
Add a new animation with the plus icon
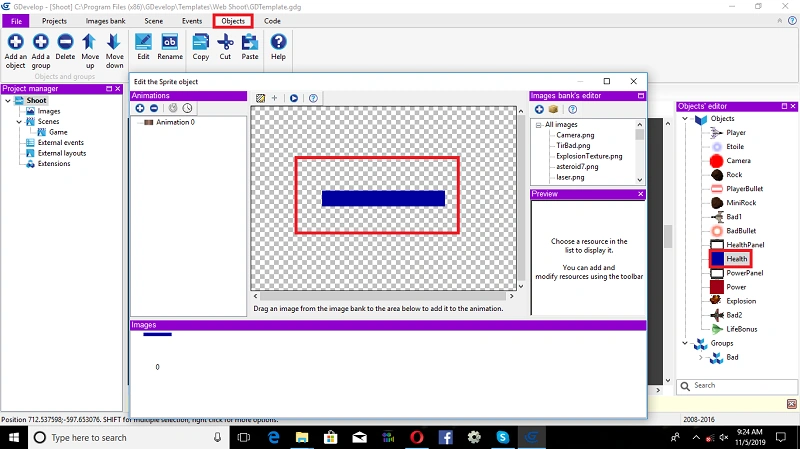click(140, 108)
